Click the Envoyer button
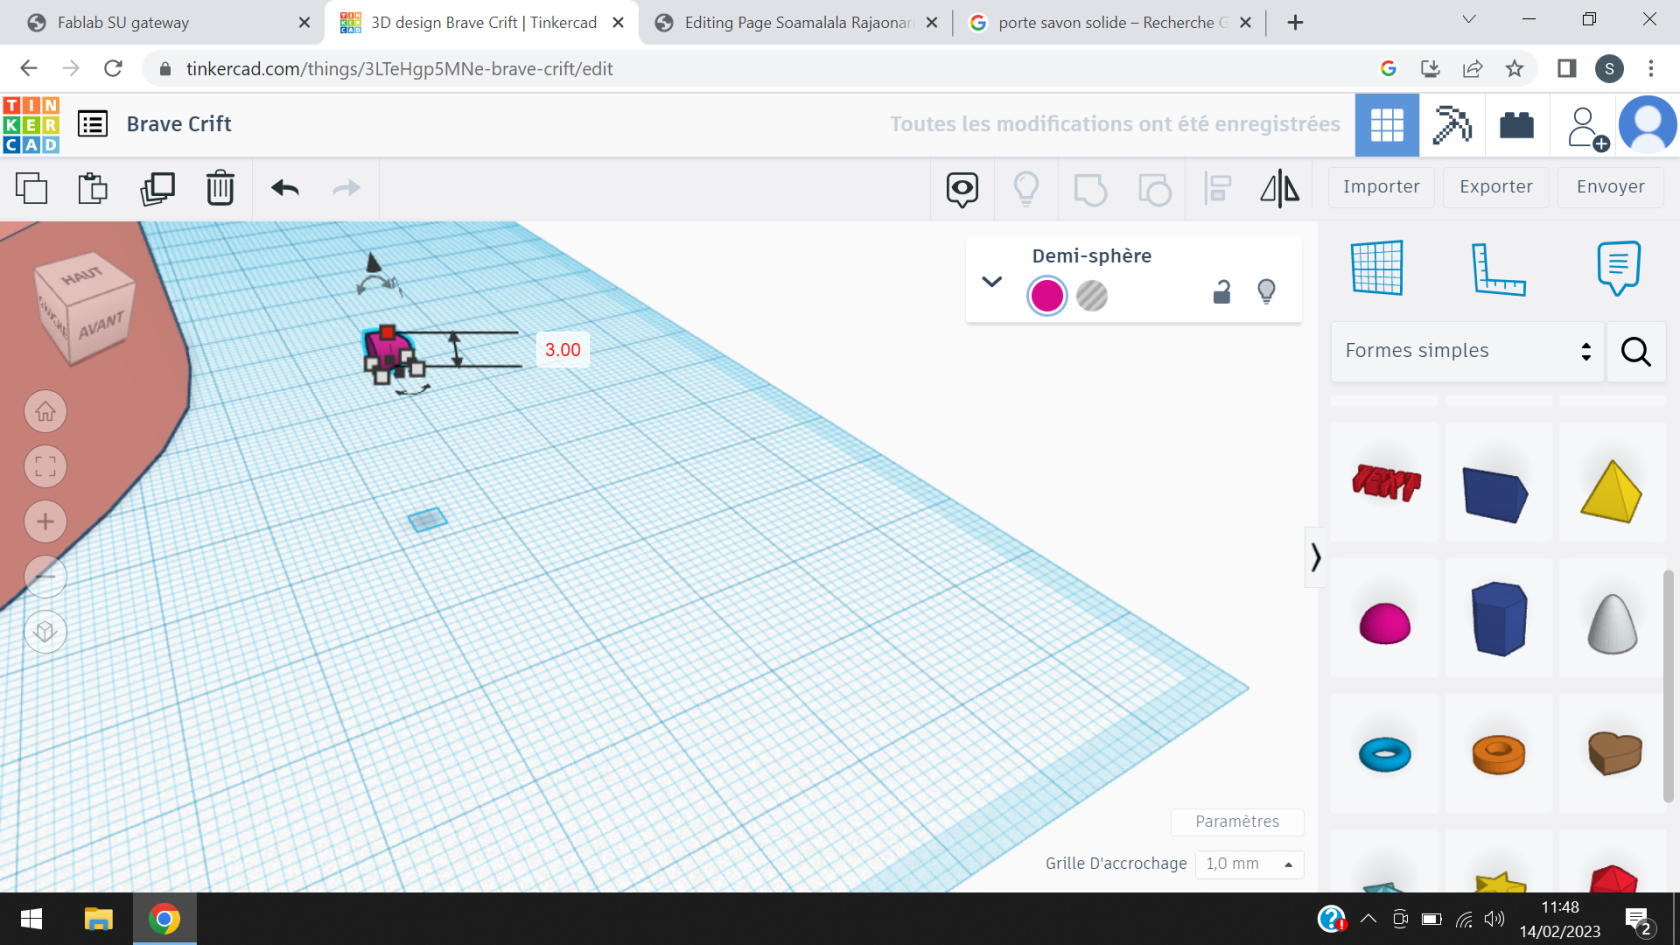This screenshot has width=1680, height=945. coord(1610,187)
